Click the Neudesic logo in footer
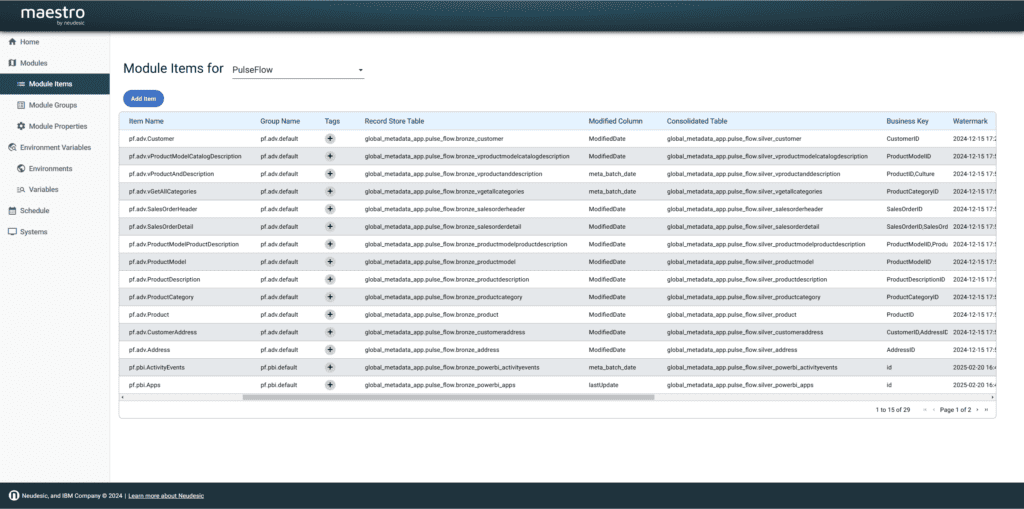 tap(12, 496)
